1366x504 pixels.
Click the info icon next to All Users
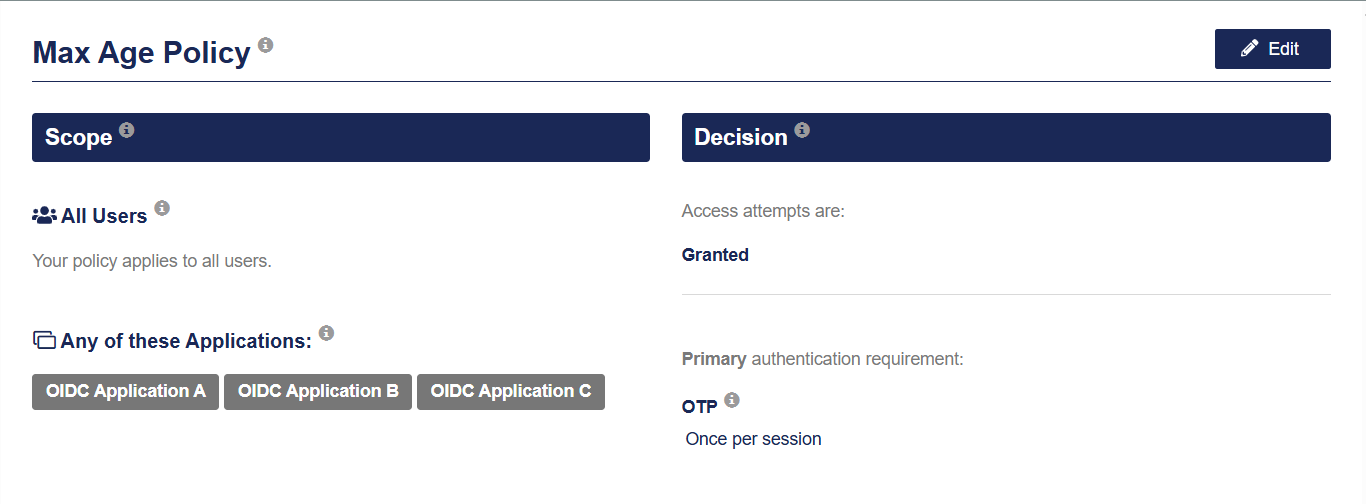click(x=162, y=208)
